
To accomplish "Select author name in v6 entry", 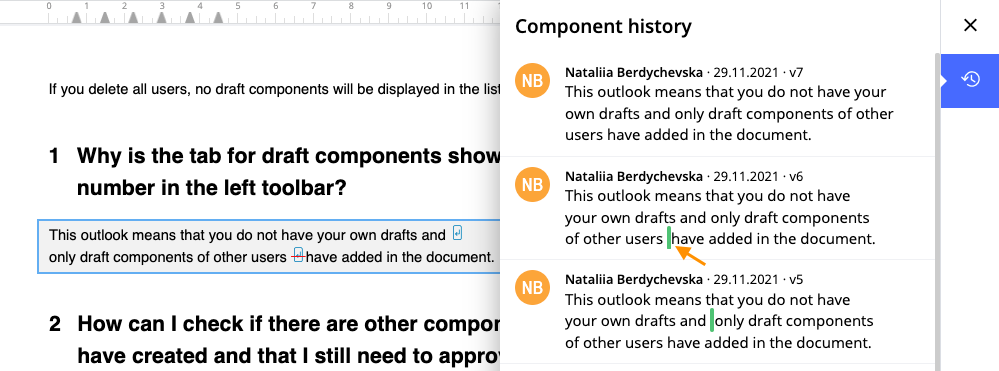I will [x=633, y=176].
